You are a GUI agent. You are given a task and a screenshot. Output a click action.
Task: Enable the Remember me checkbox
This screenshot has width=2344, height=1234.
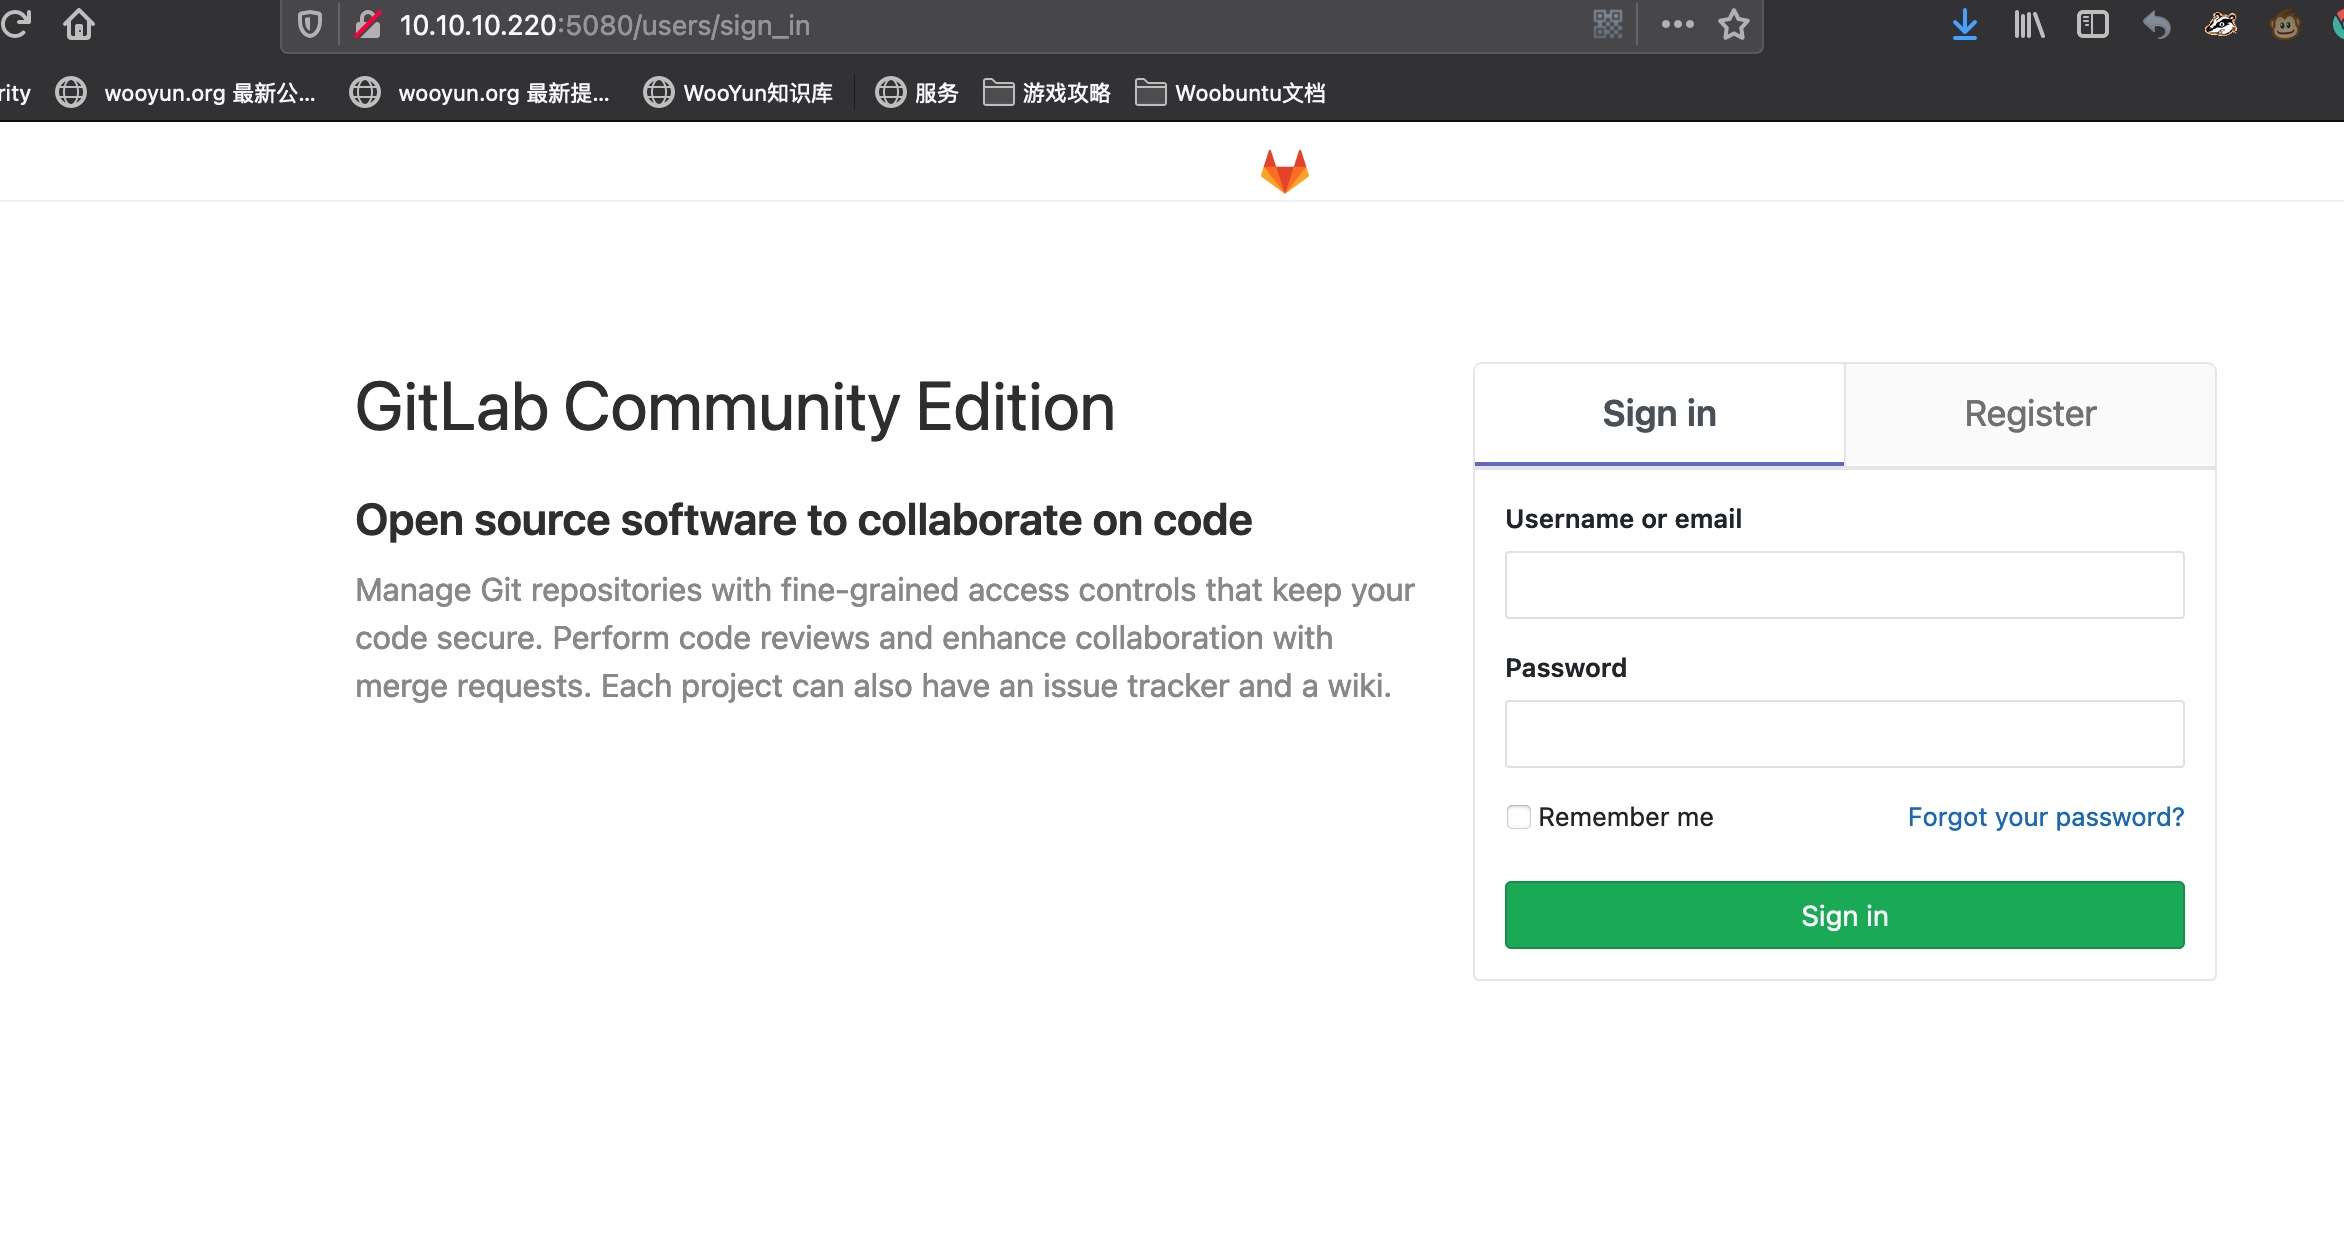(1518, 817)
